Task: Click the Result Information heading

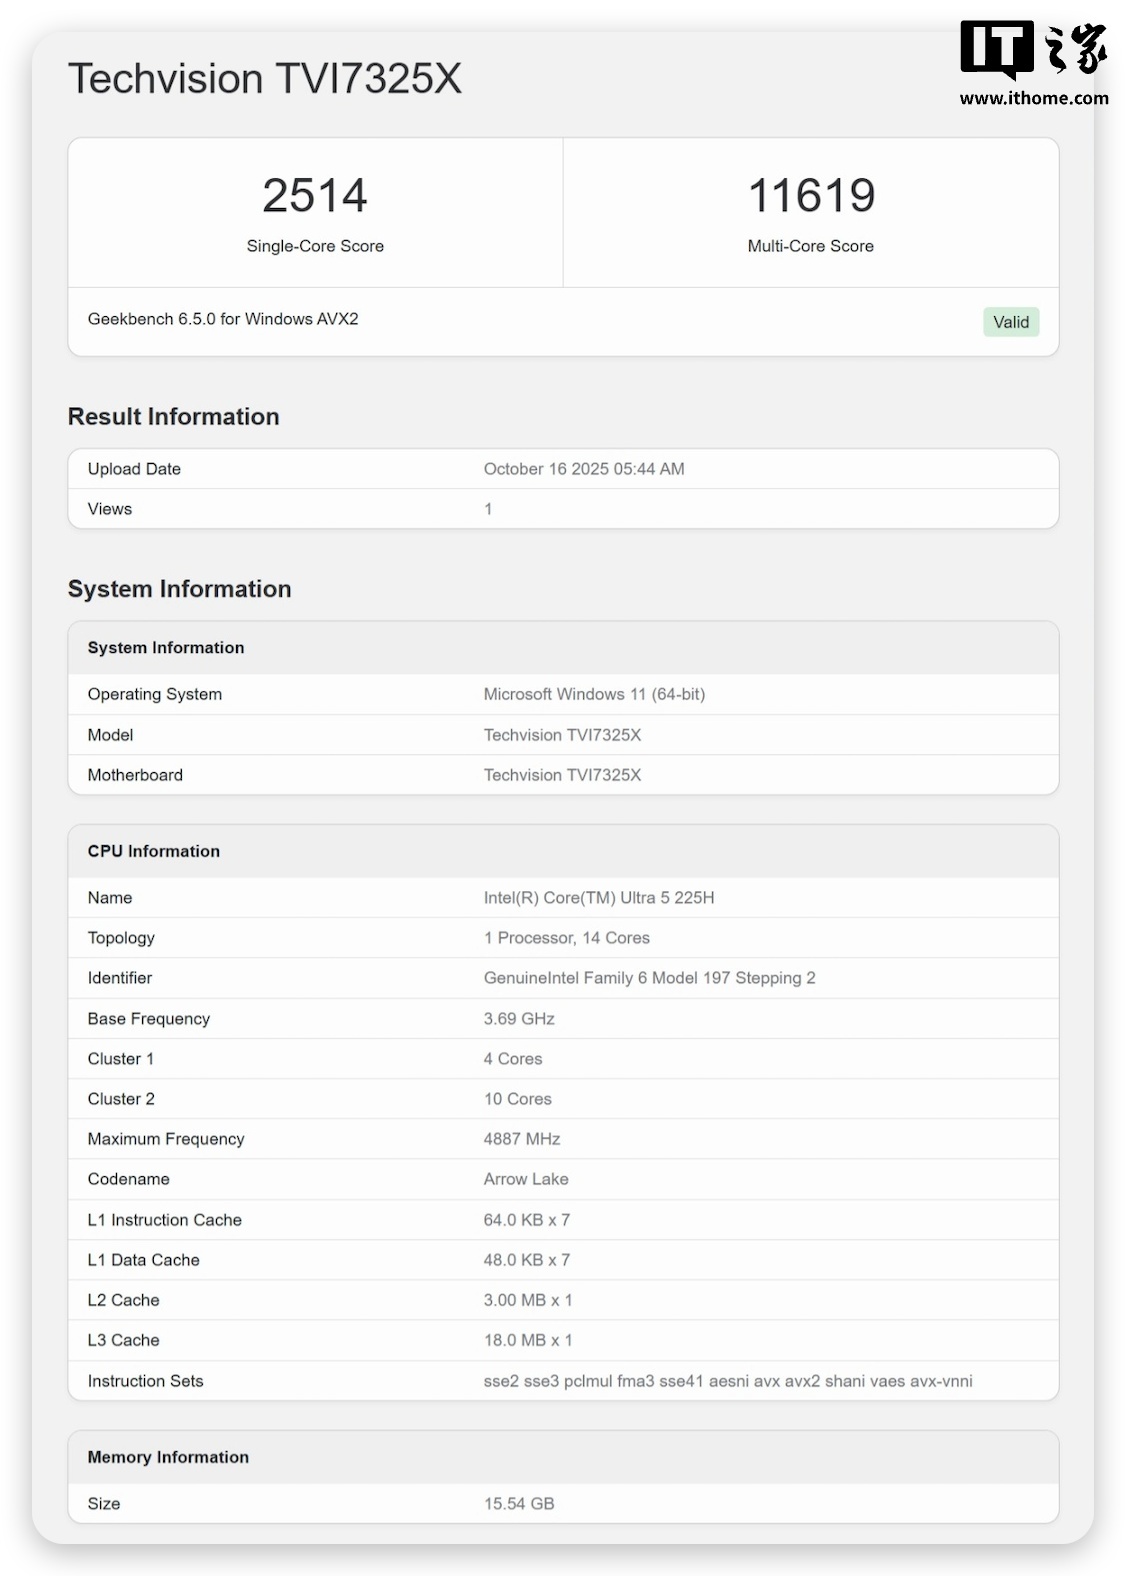Action: 173,417
